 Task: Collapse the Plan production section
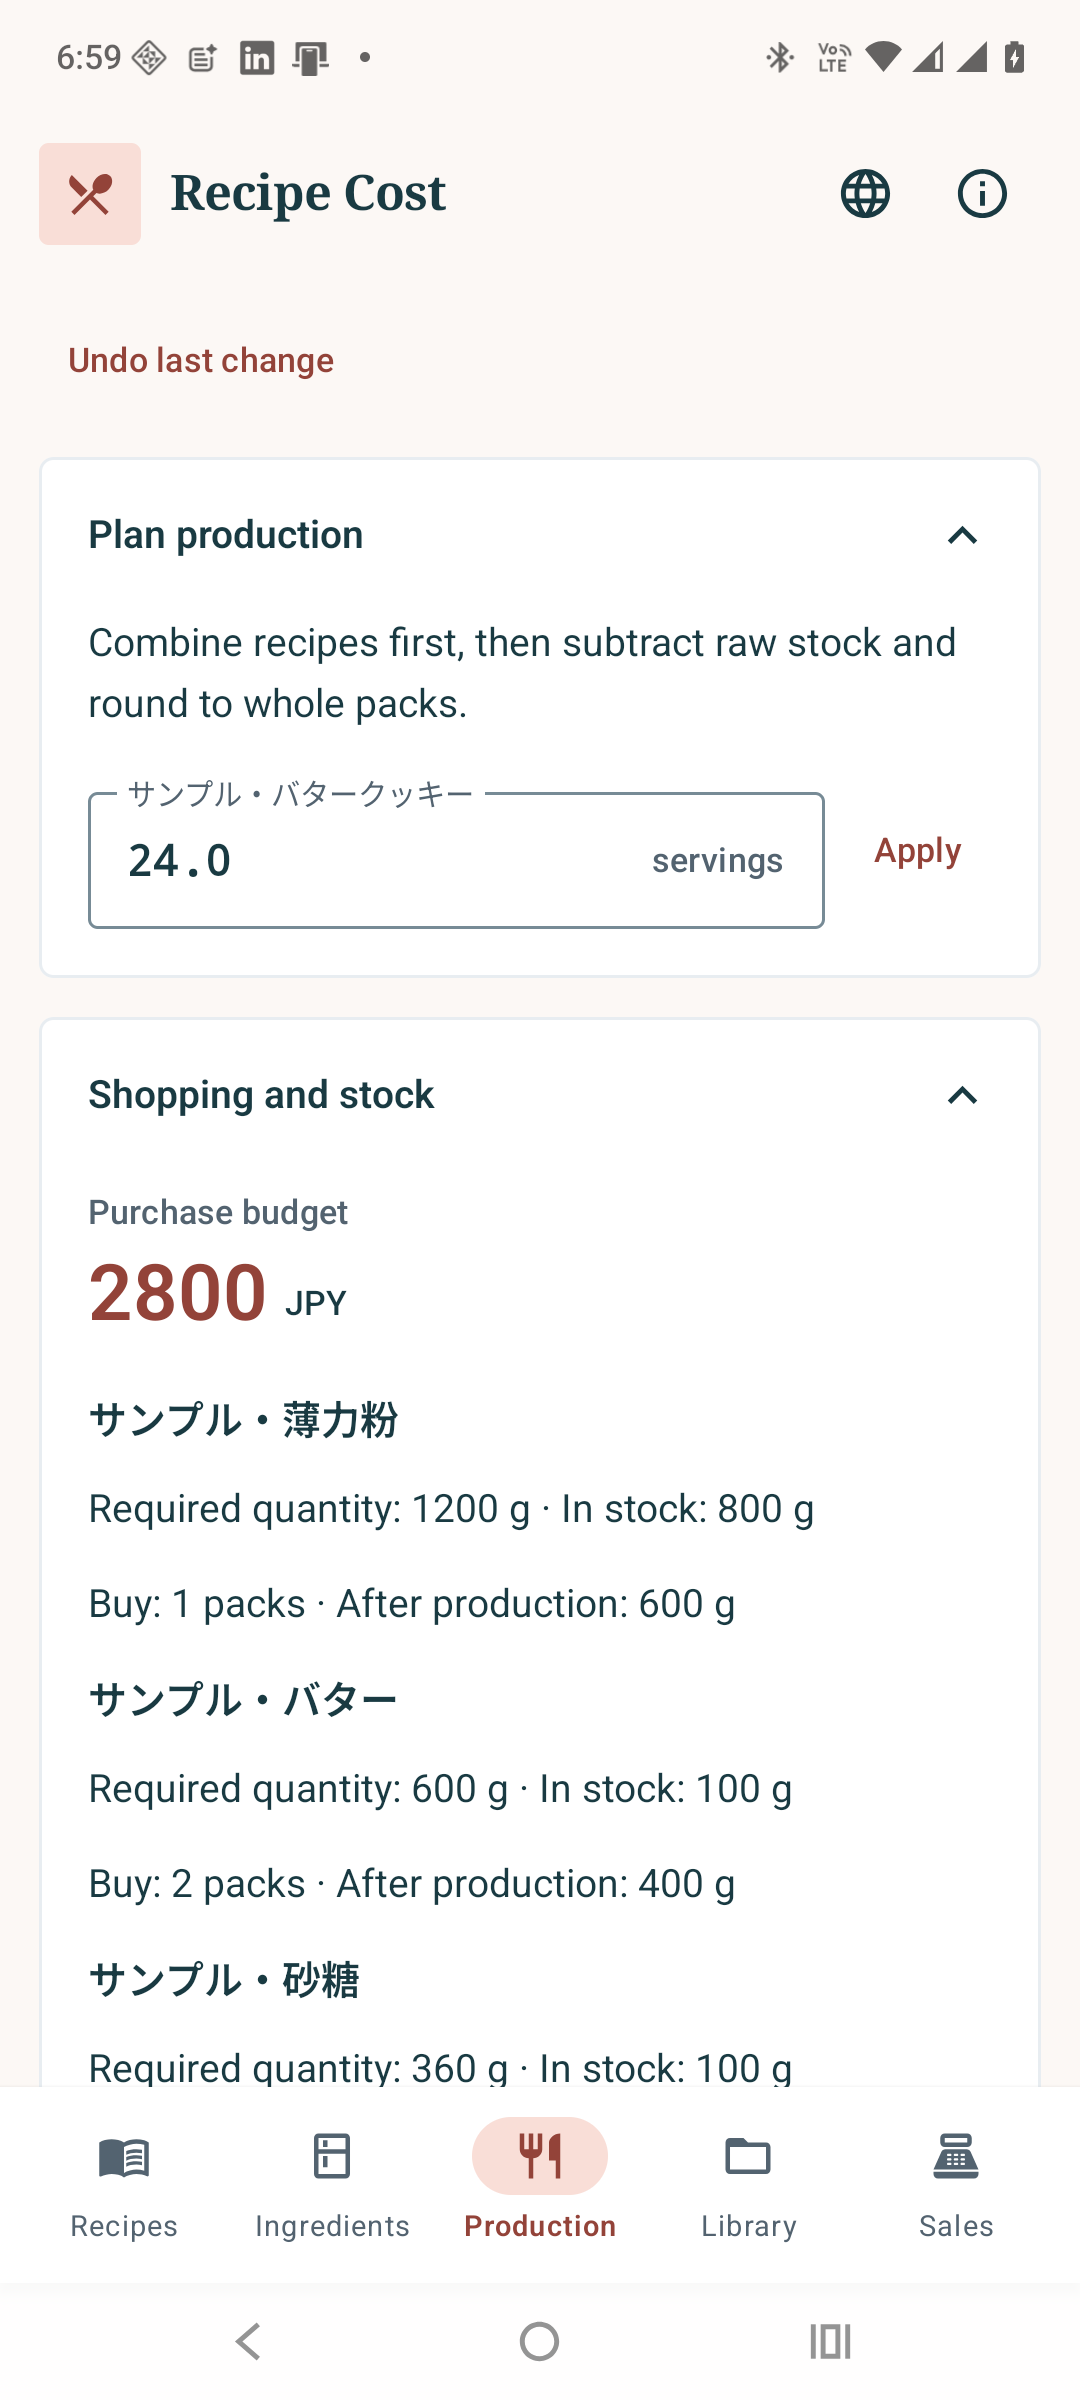tap(962, 536)
